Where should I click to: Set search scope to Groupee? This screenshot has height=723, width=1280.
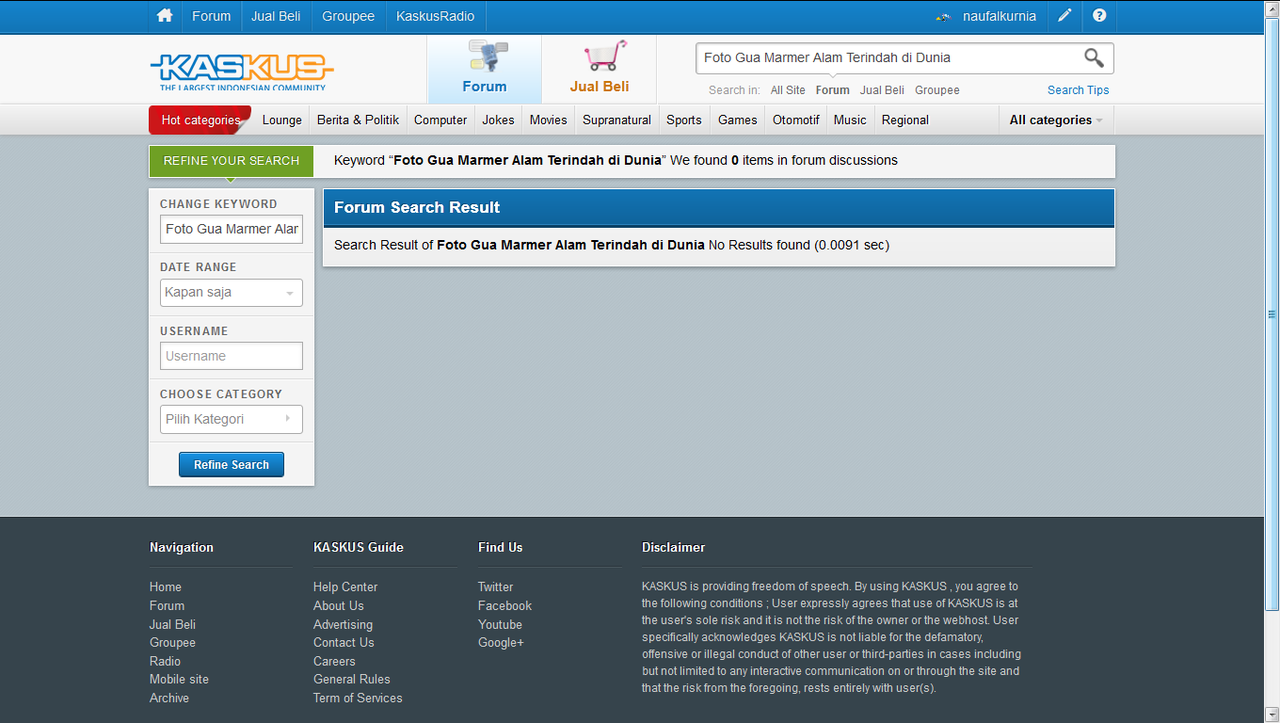[937, 90]
